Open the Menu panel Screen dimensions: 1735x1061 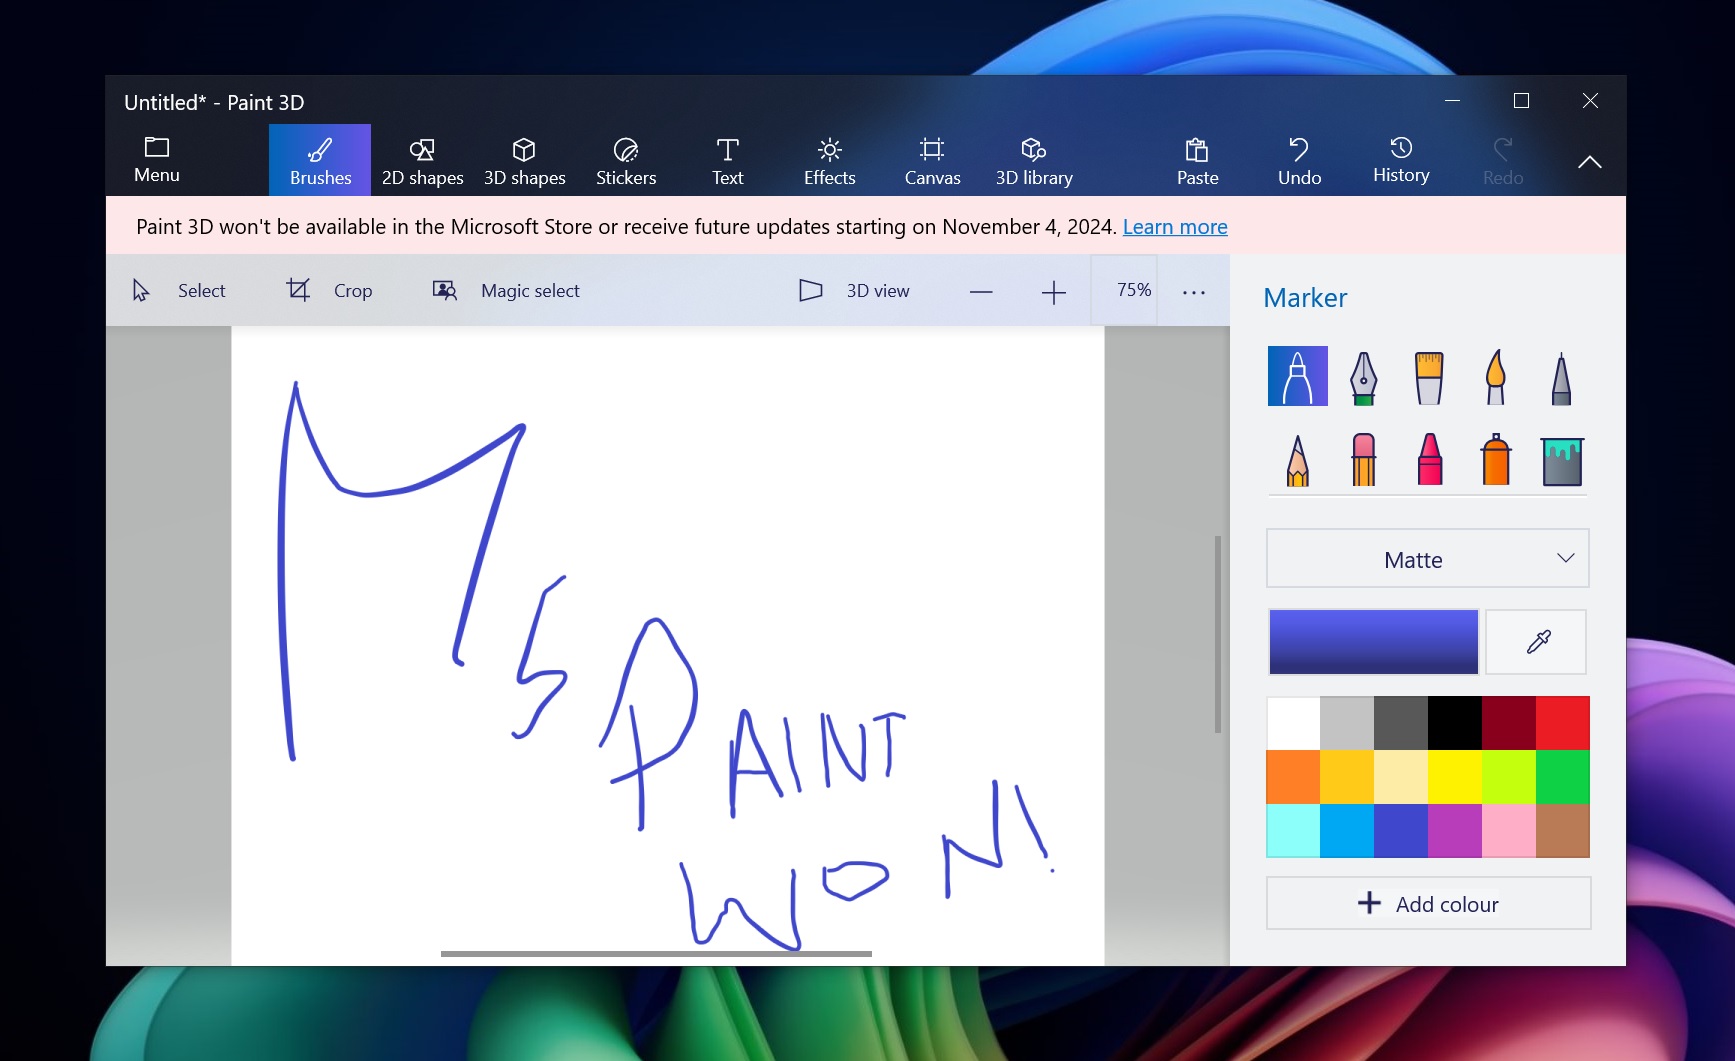[x=156, y=160]
